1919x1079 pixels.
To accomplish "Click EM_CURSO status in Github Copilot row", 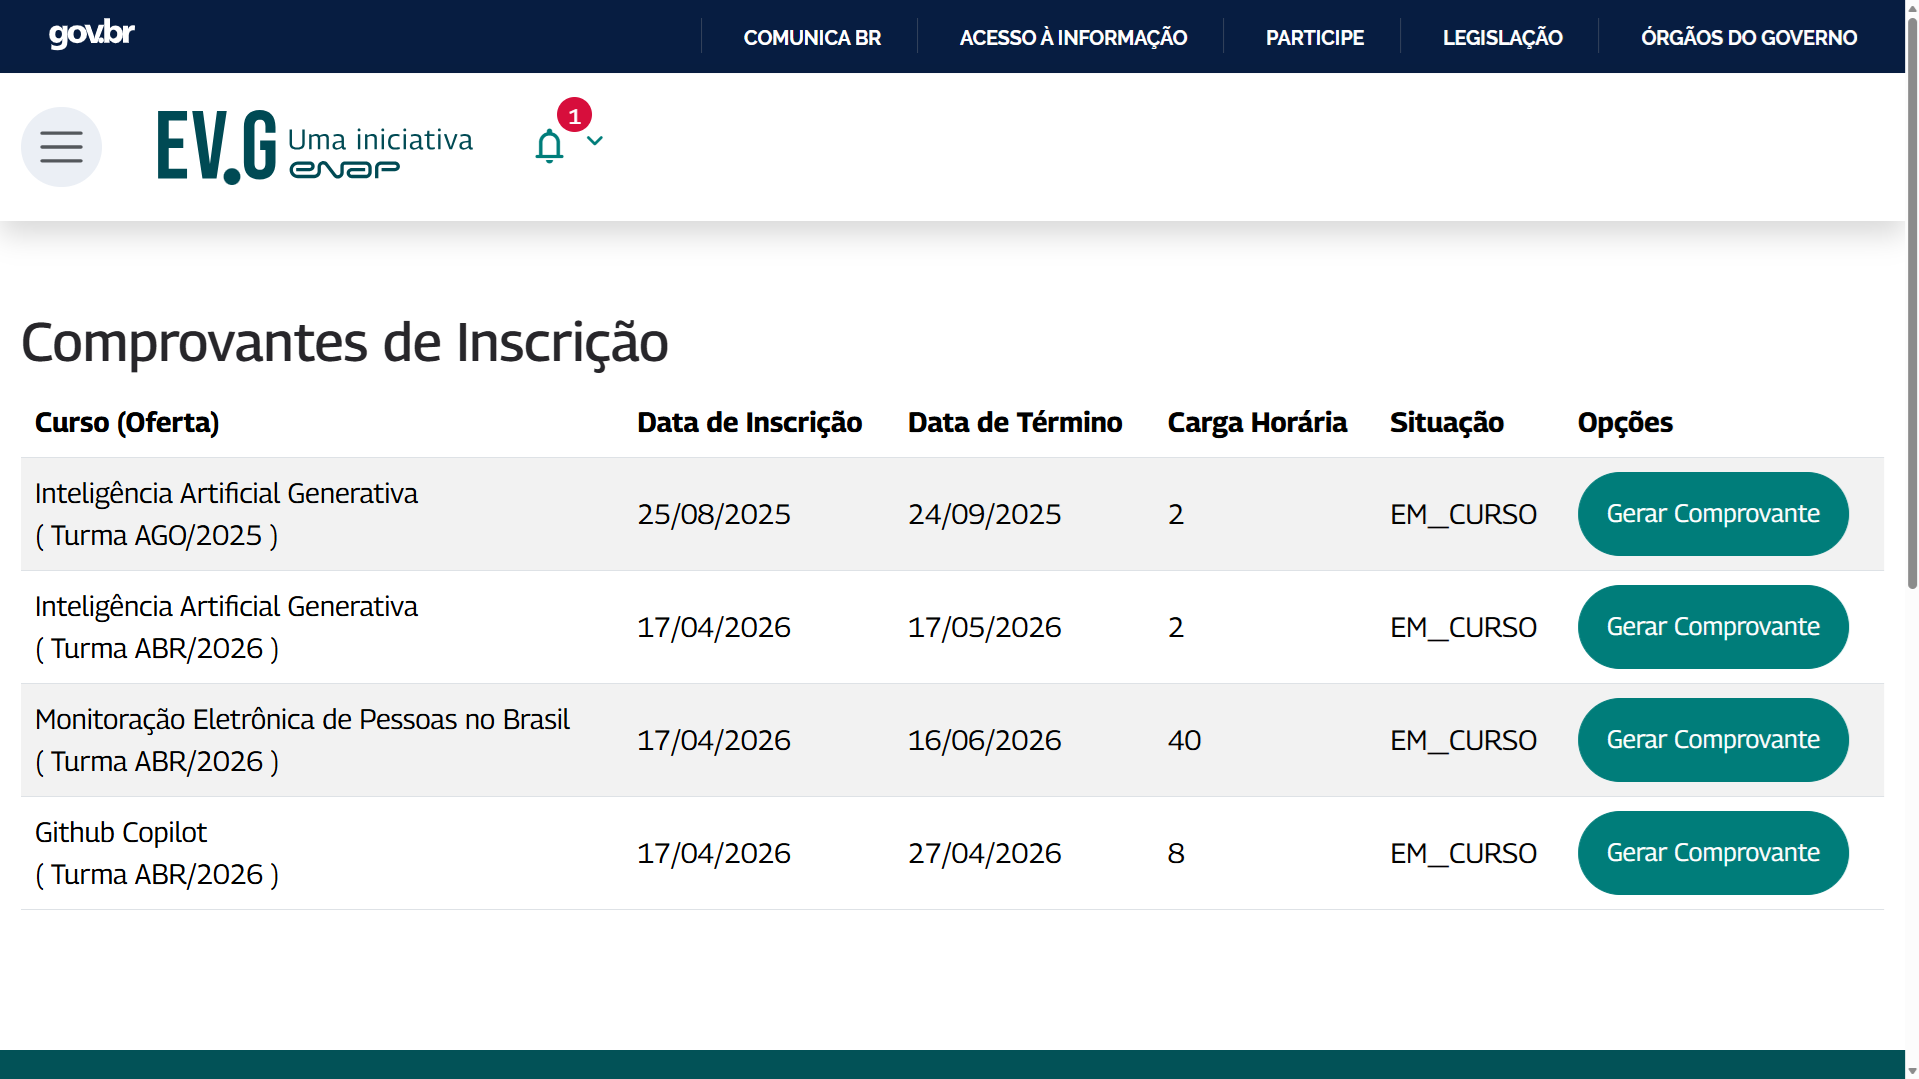I will [1463, 853].
